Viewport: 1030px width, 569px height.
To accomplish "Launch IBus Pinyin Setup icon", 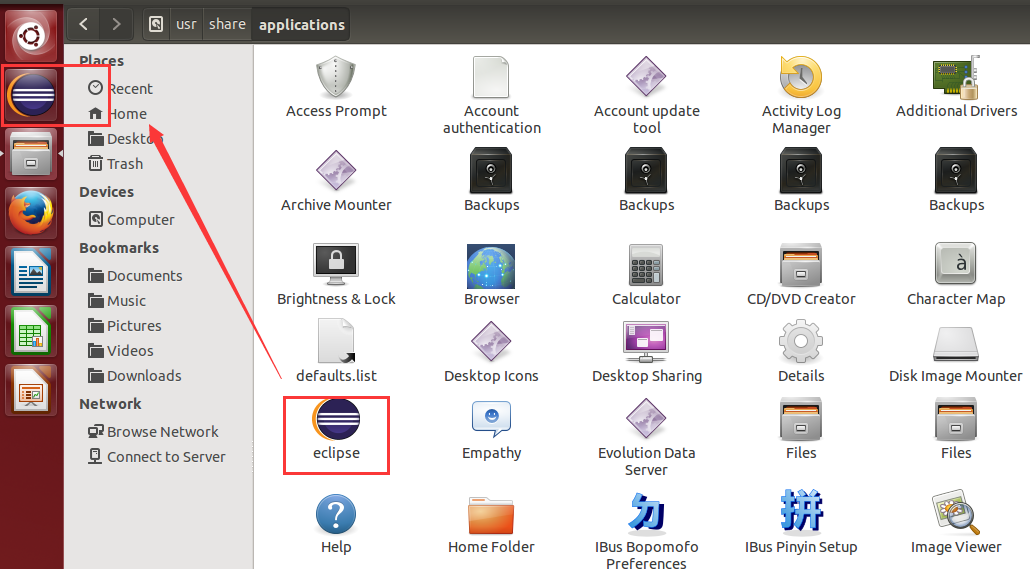I will tap(801, 511).
